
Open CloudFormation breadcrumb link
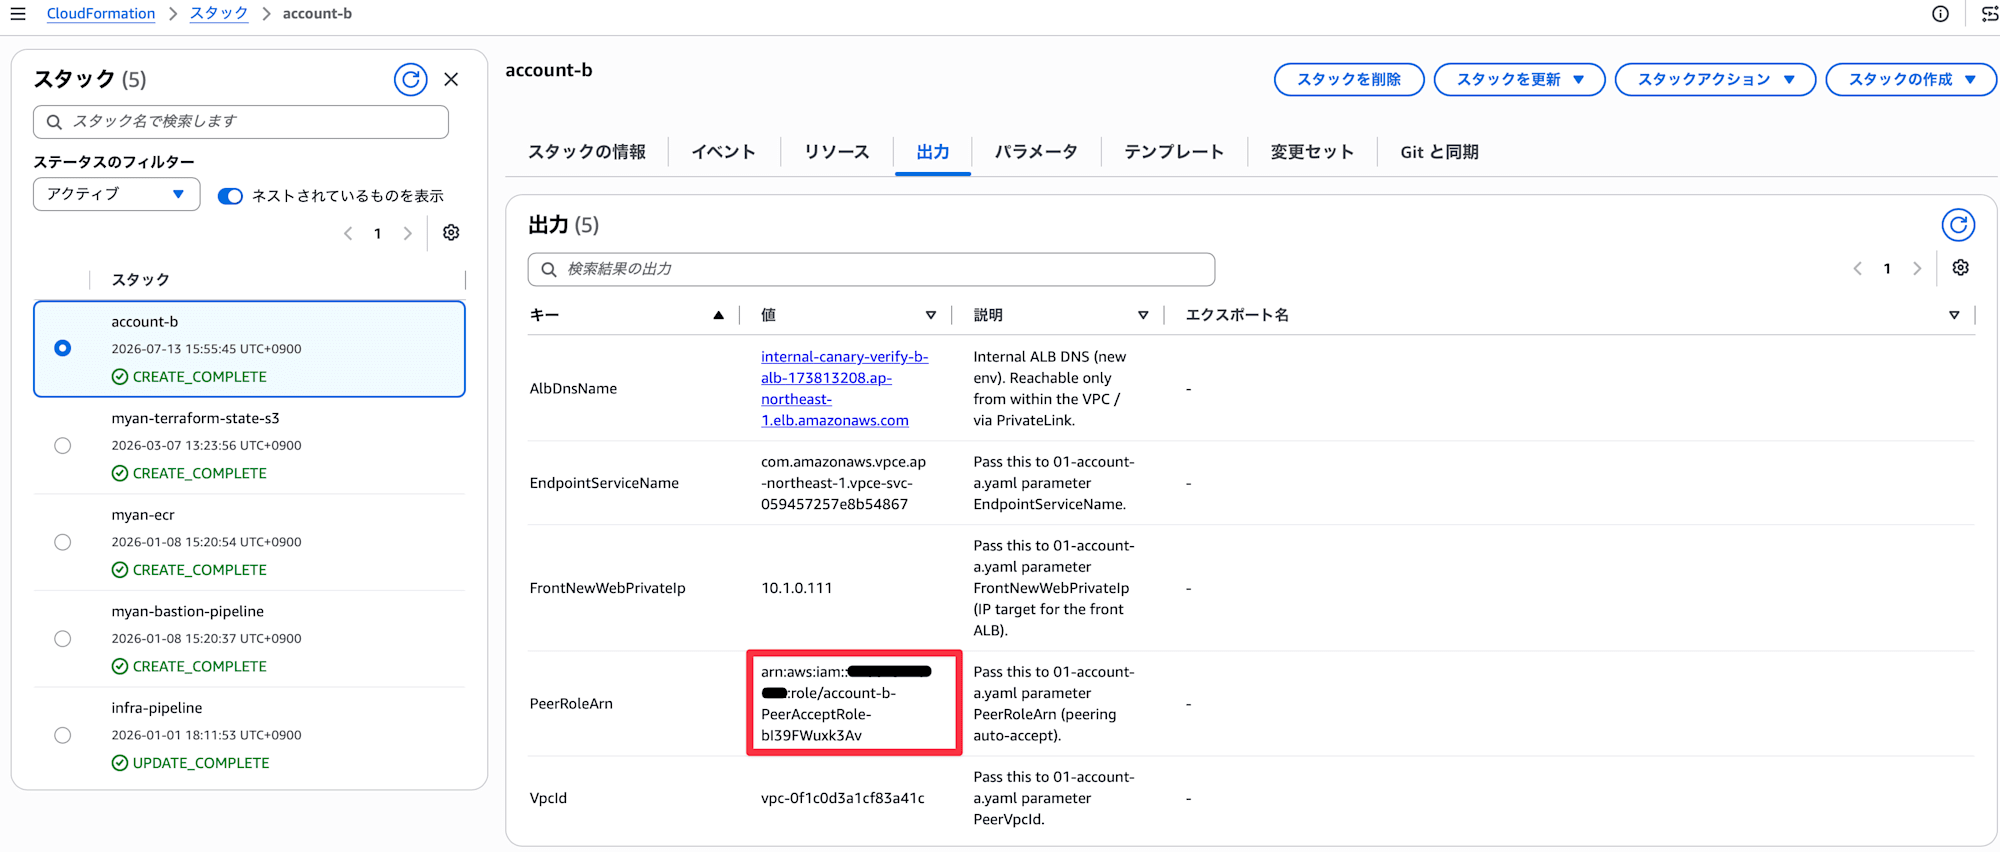coord(101,14)
